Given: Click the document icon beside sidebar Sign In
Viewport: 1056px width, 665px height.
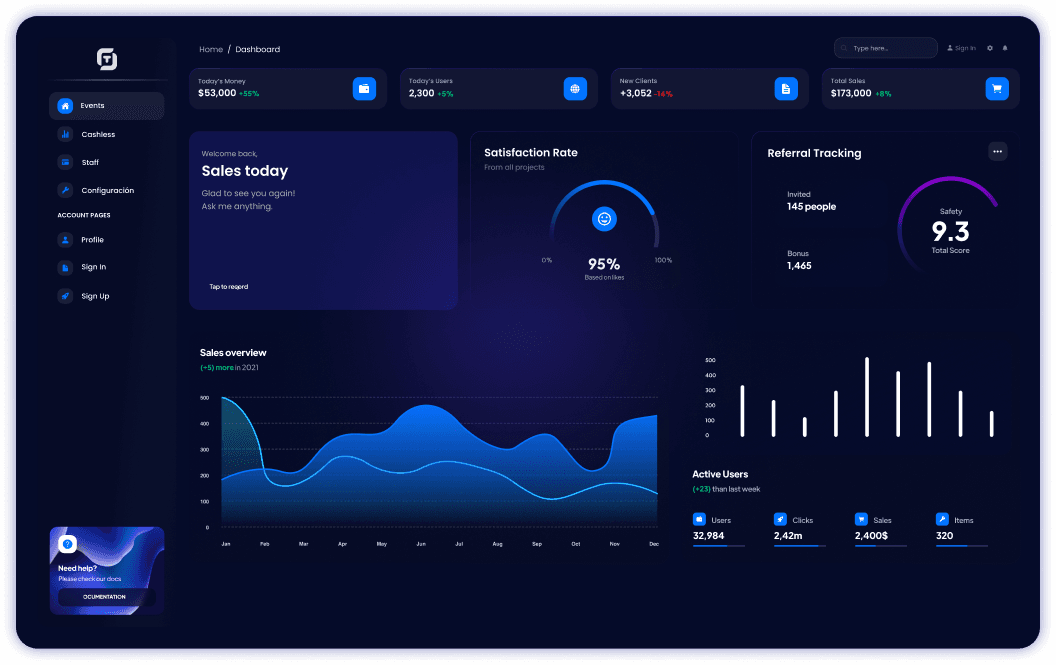Looking at the screenshot, I should pyautogui.click(x=65, y=267).
